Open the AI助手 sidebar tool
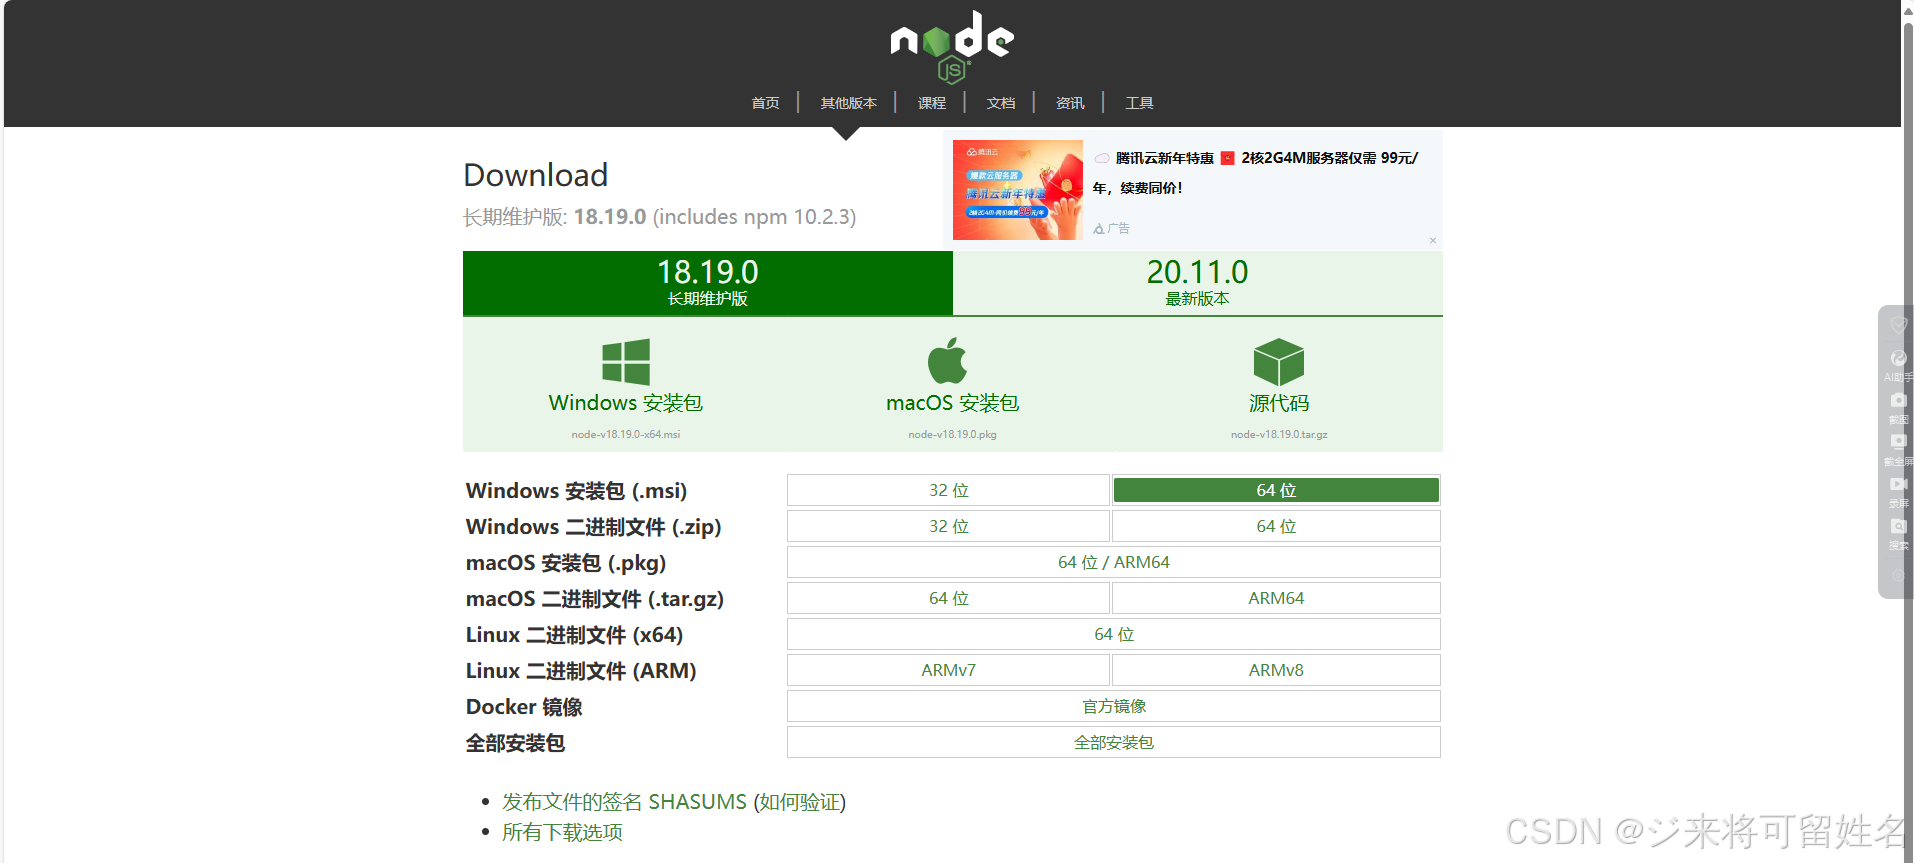This screenshot has height=863, width=1914. pyautogui.click(x=1898, y=365)
